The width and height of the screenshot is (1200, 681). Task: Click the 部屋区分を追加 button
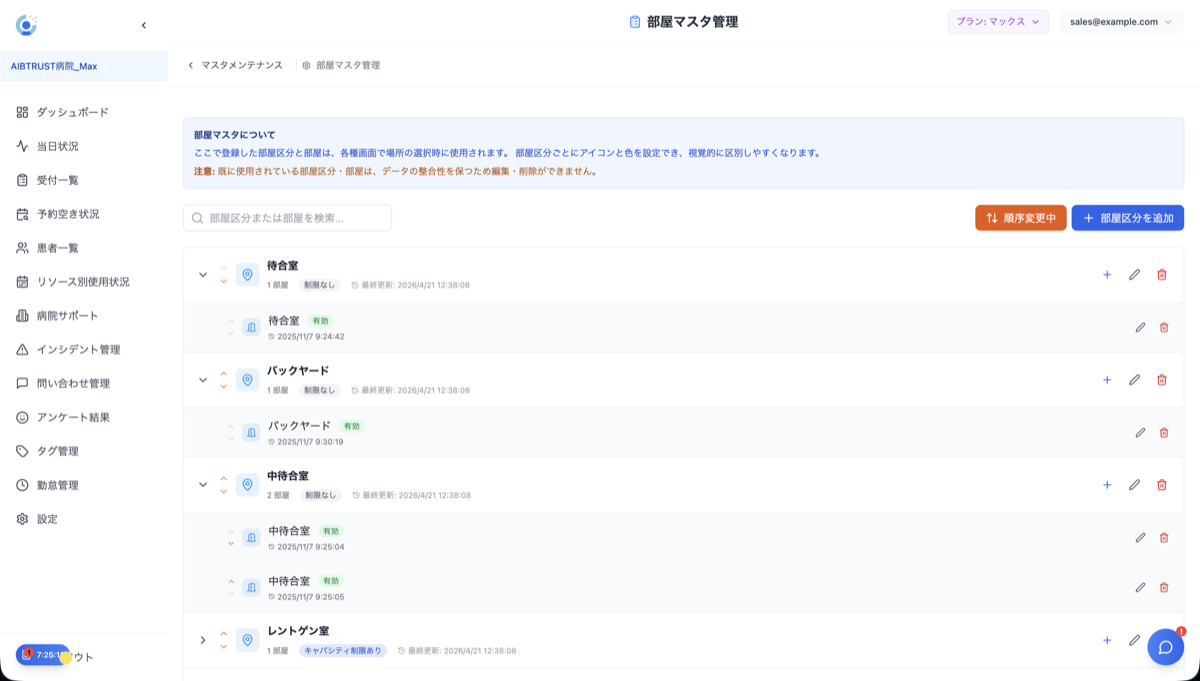[x=1127, y=217]
